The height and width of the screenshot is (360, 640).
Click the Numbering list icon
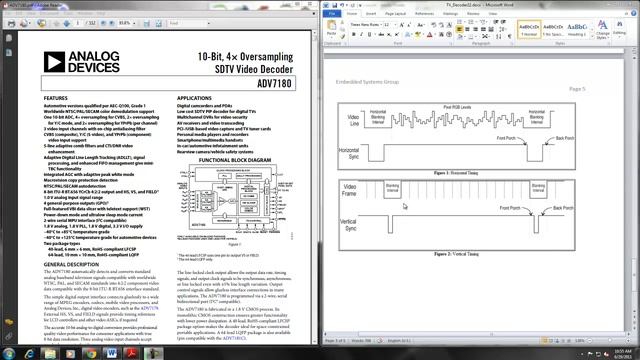pos(471,22)
